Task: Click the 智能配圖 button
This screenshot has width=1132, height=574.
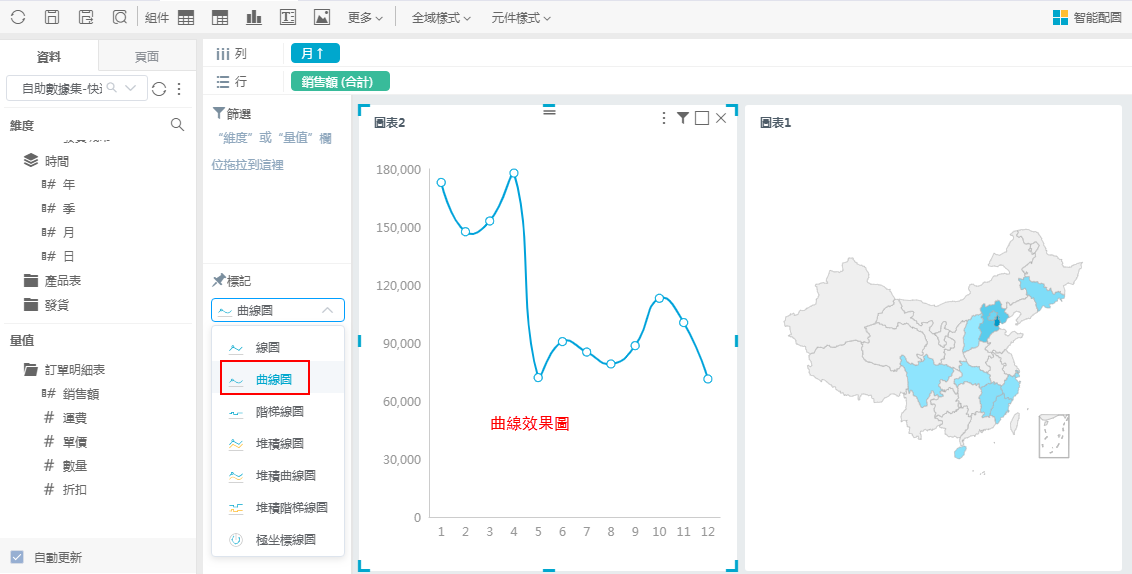Action: click(1087, 17)
